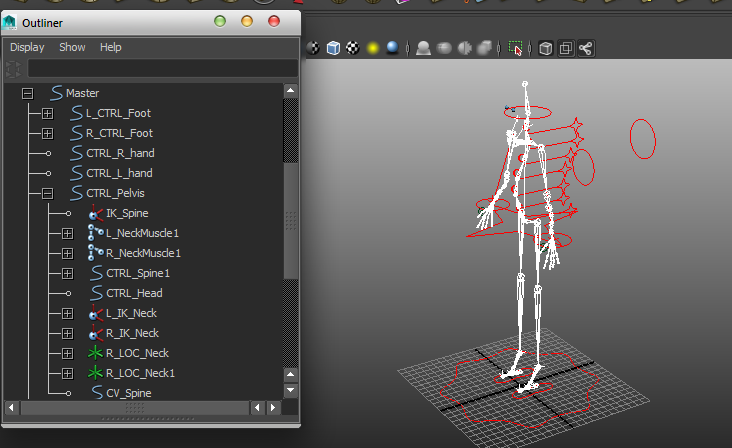Click the IK handle icon beside IK_Spine
Image resolution: width=732 pixels, height=448 pixels.
(x=96, y=213)
